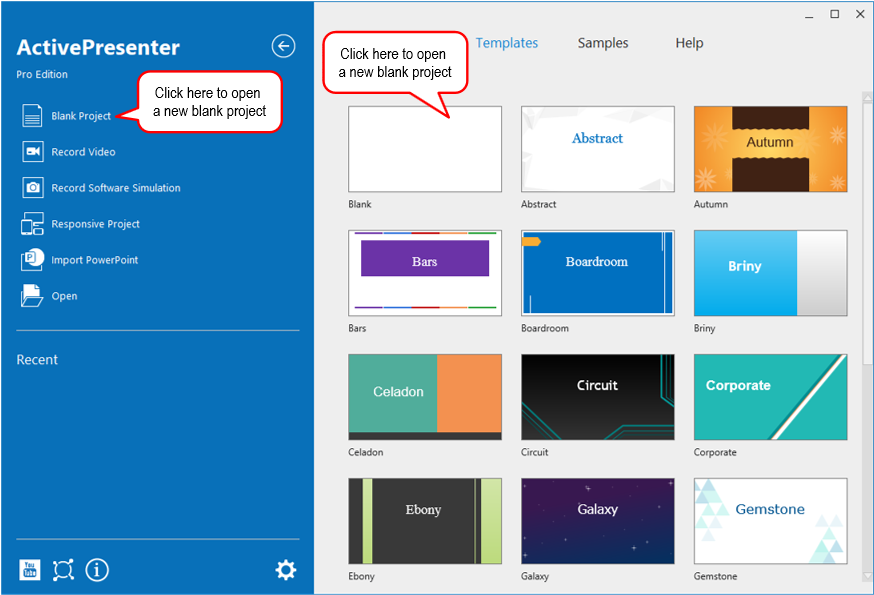Viewport: 874px width, 595px height.
Task: Click the Record Software Simulation camera icon
Action: (x=33, y=187)
